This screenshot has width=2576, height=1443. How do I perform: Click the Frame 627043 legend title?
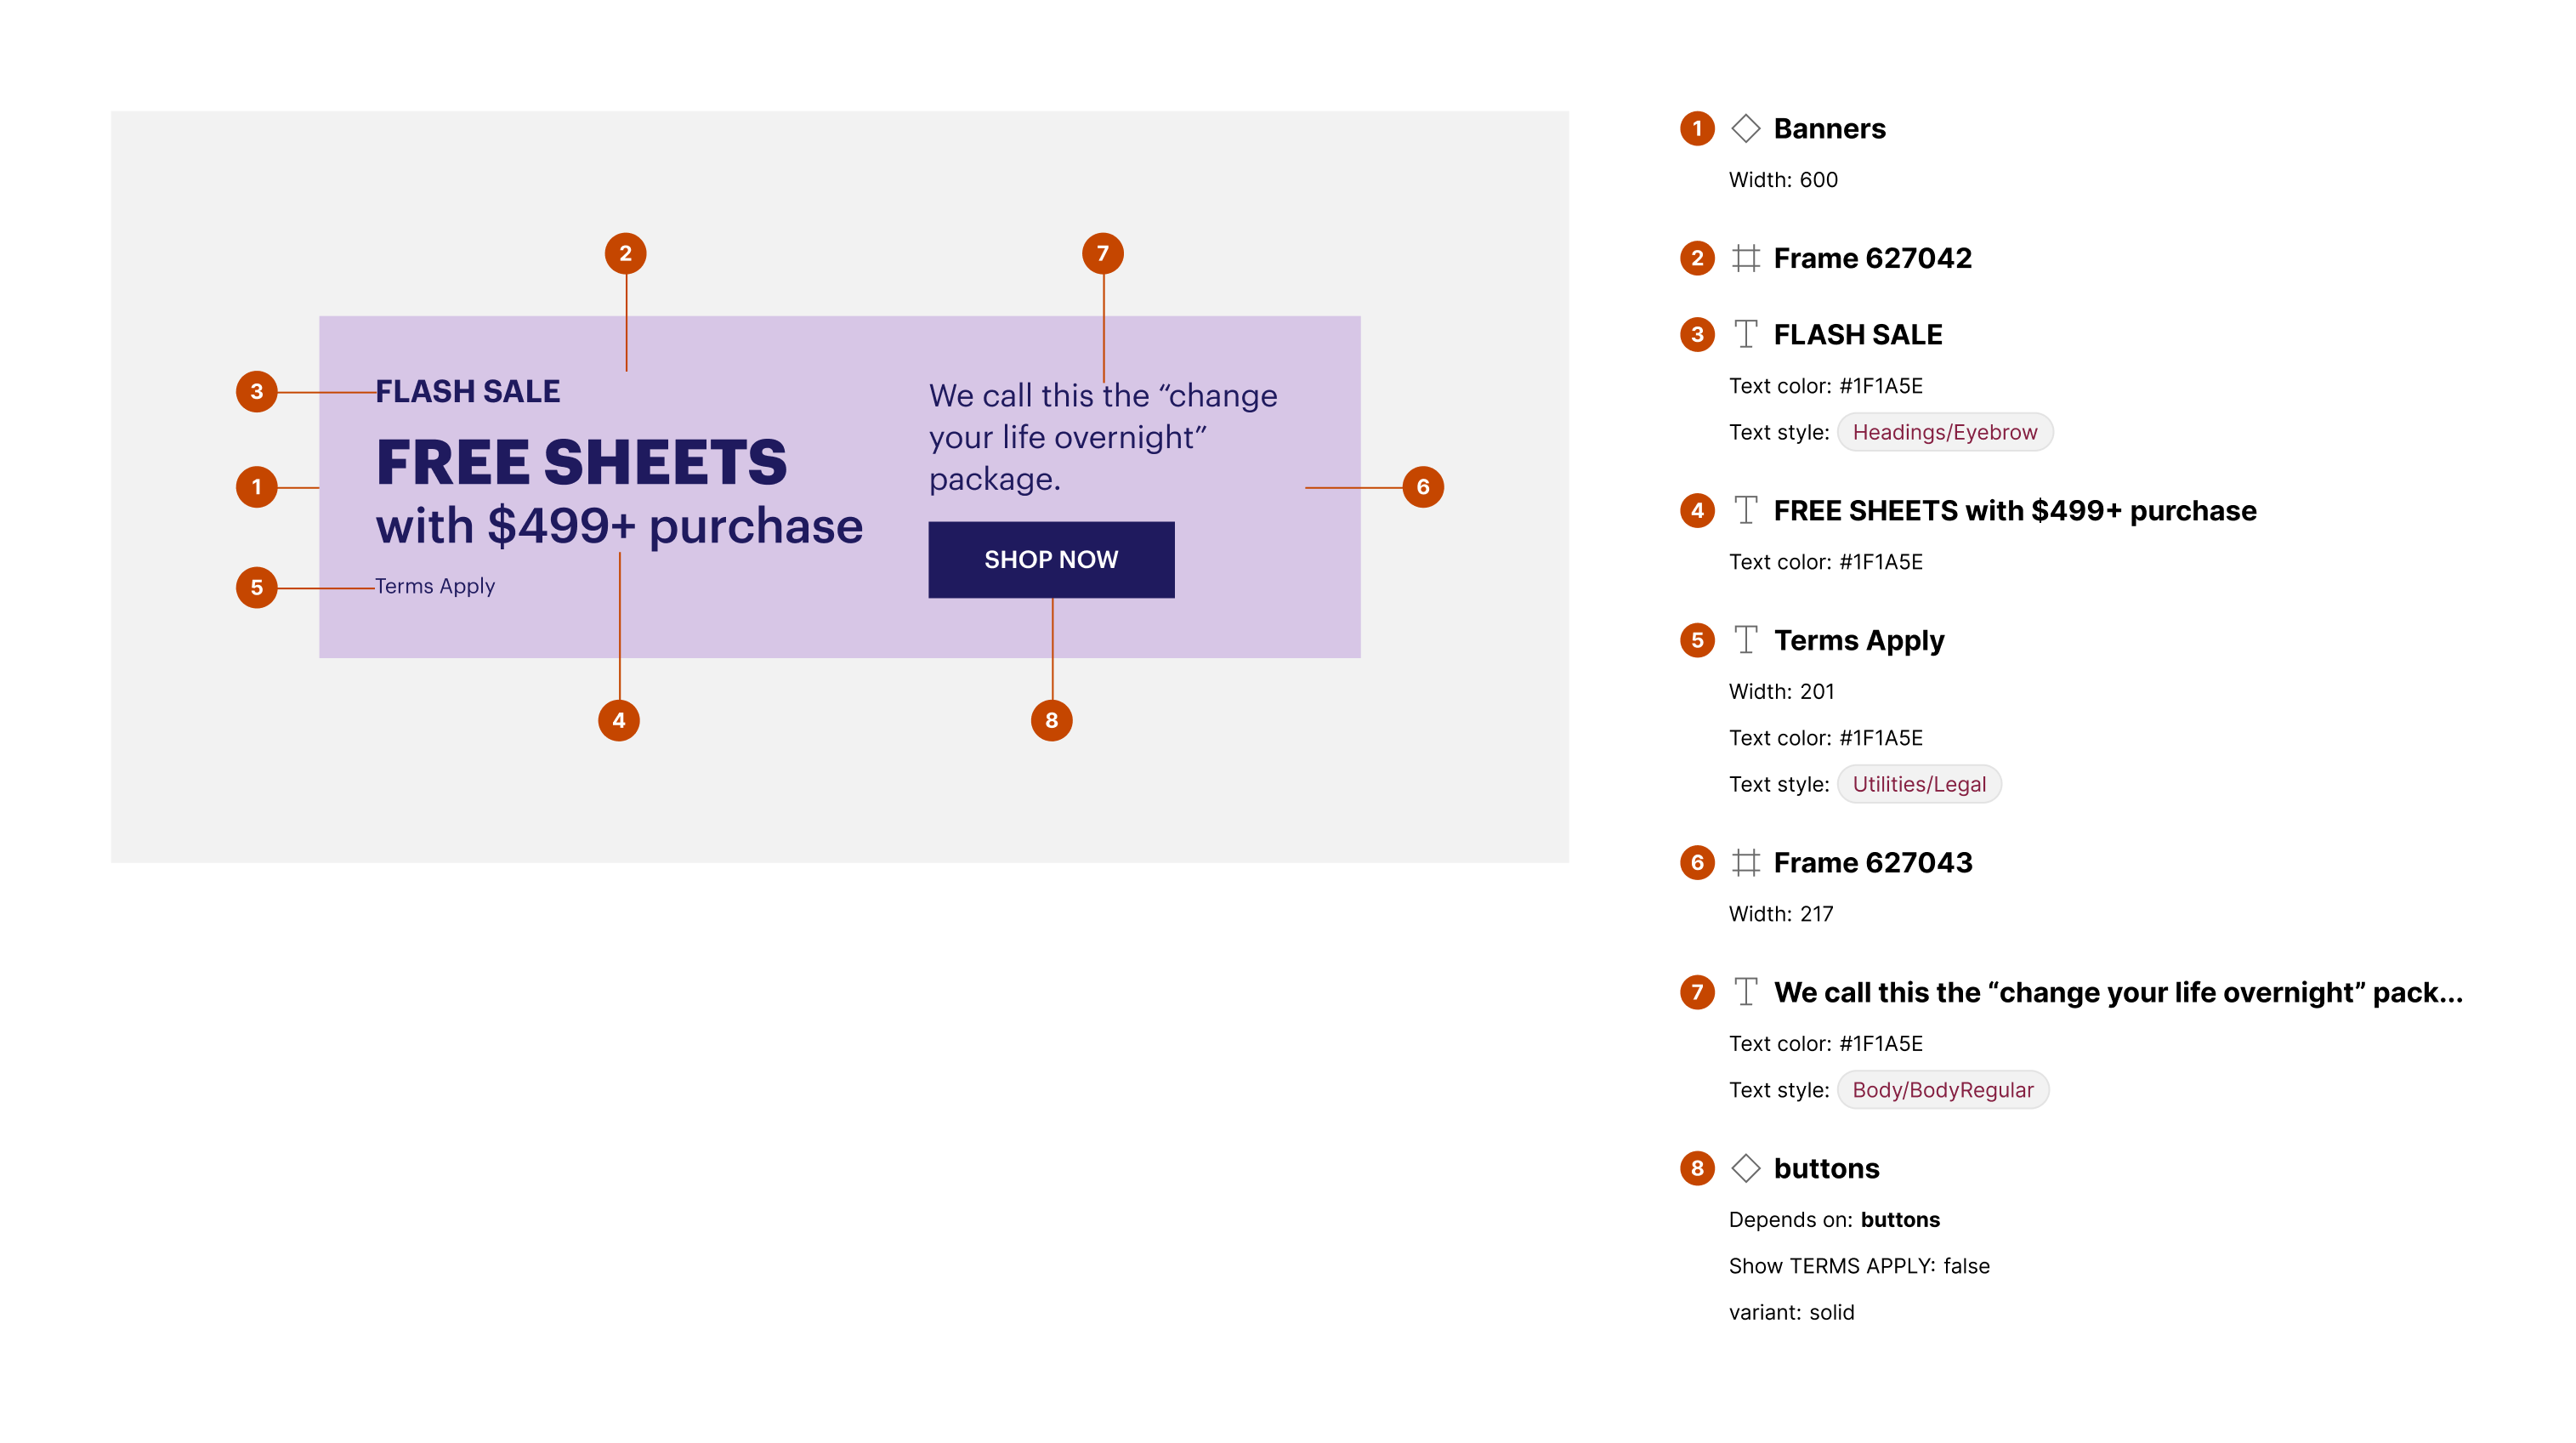pyautogui.click(x=1872, y=862)
